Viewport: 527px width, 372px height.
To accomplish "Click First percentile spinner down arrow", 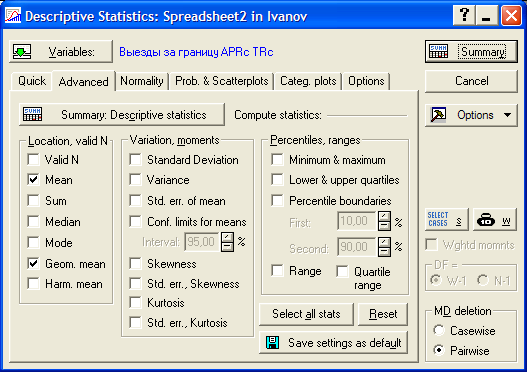I will 384,226.
